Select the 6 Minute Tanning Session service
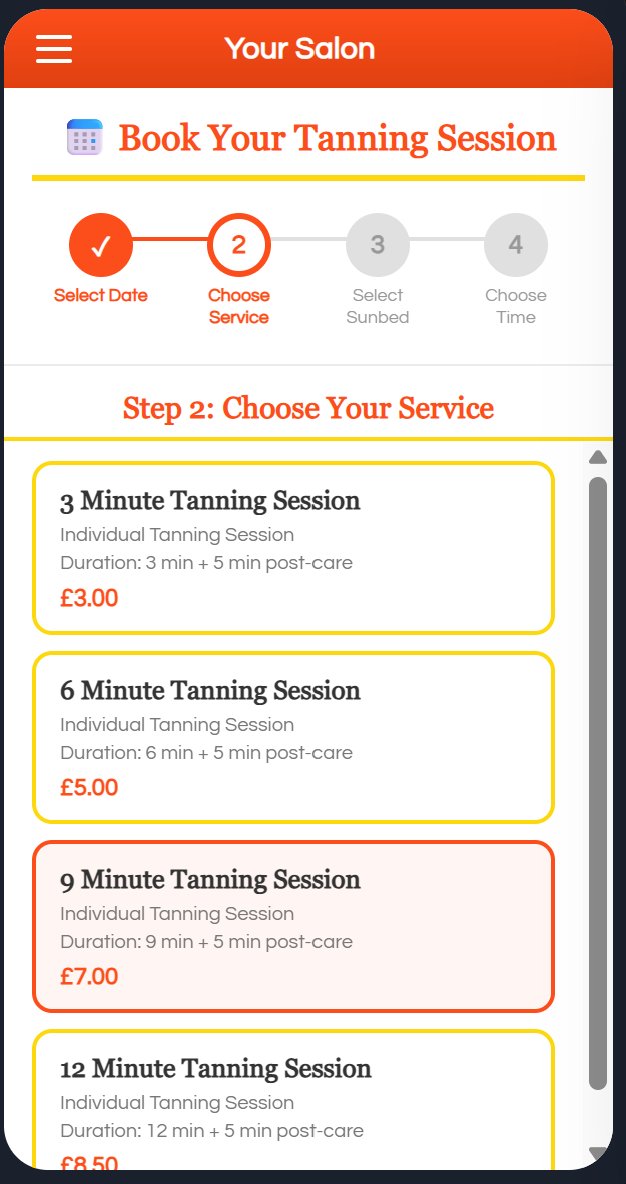 292,737
